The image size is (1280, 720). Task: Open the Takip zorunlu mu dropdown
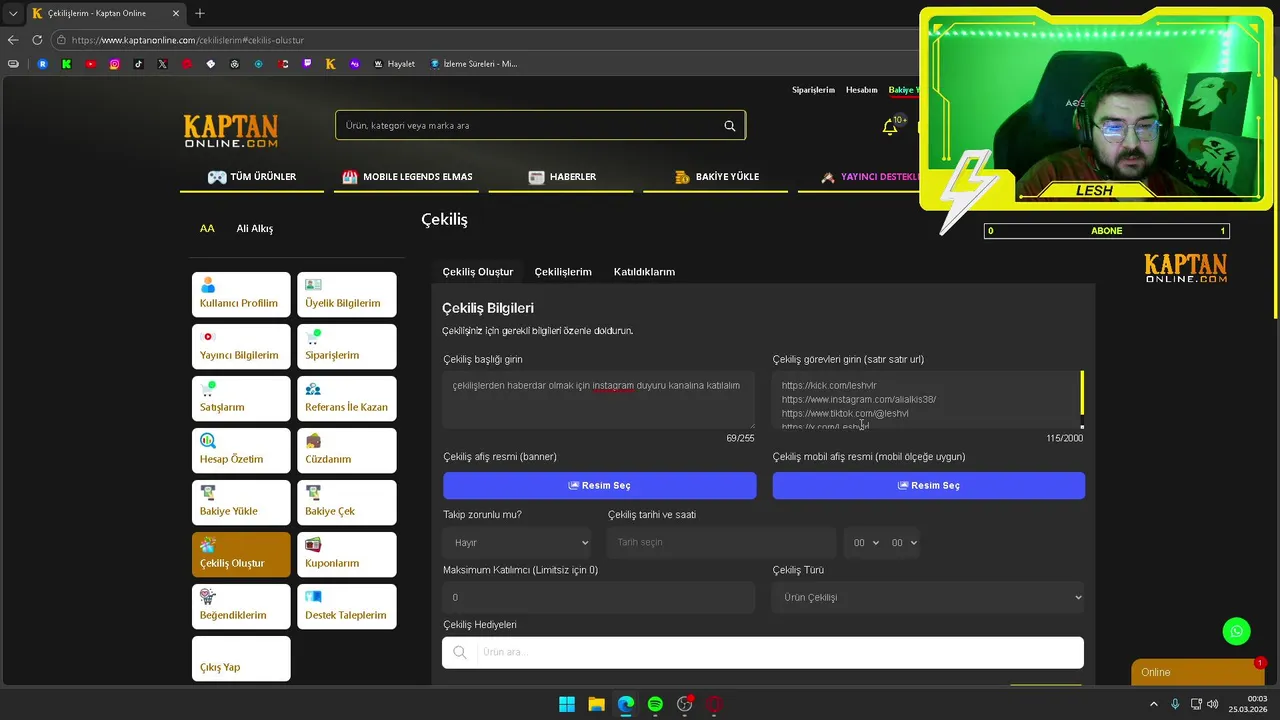(517, 542)
